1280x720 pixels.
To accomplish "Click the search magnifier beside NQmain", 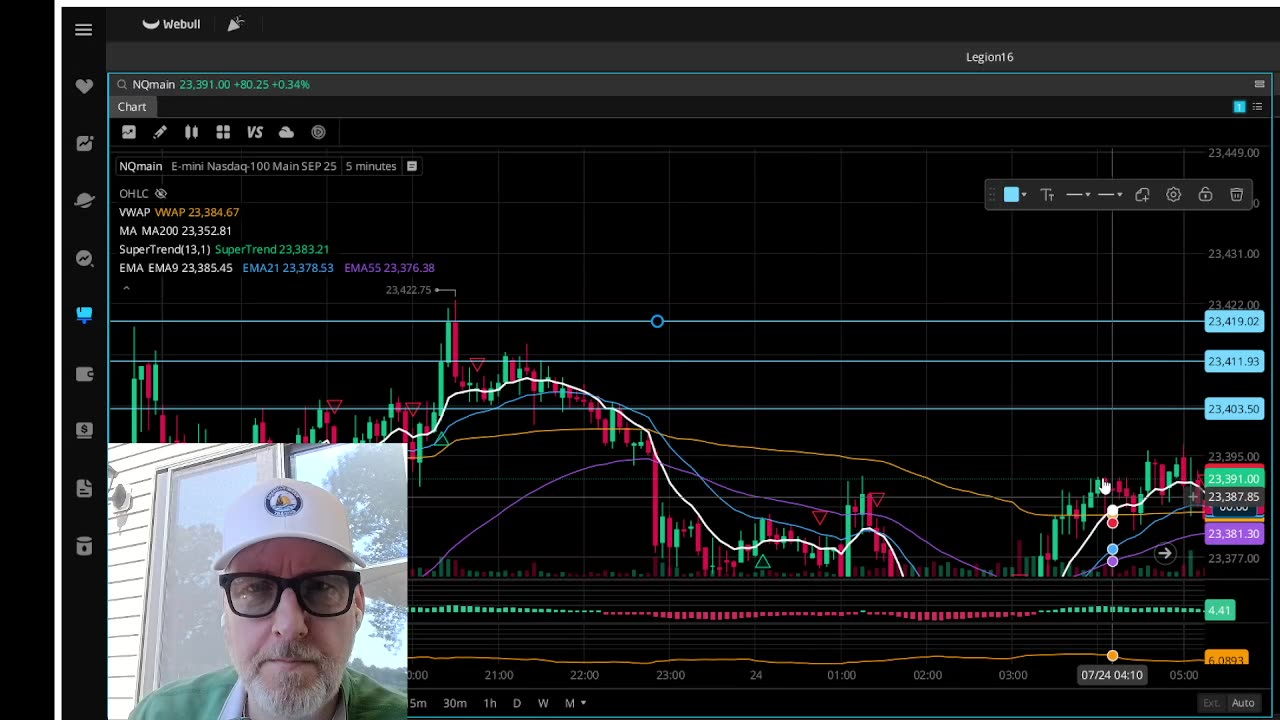I will (122, 85).
